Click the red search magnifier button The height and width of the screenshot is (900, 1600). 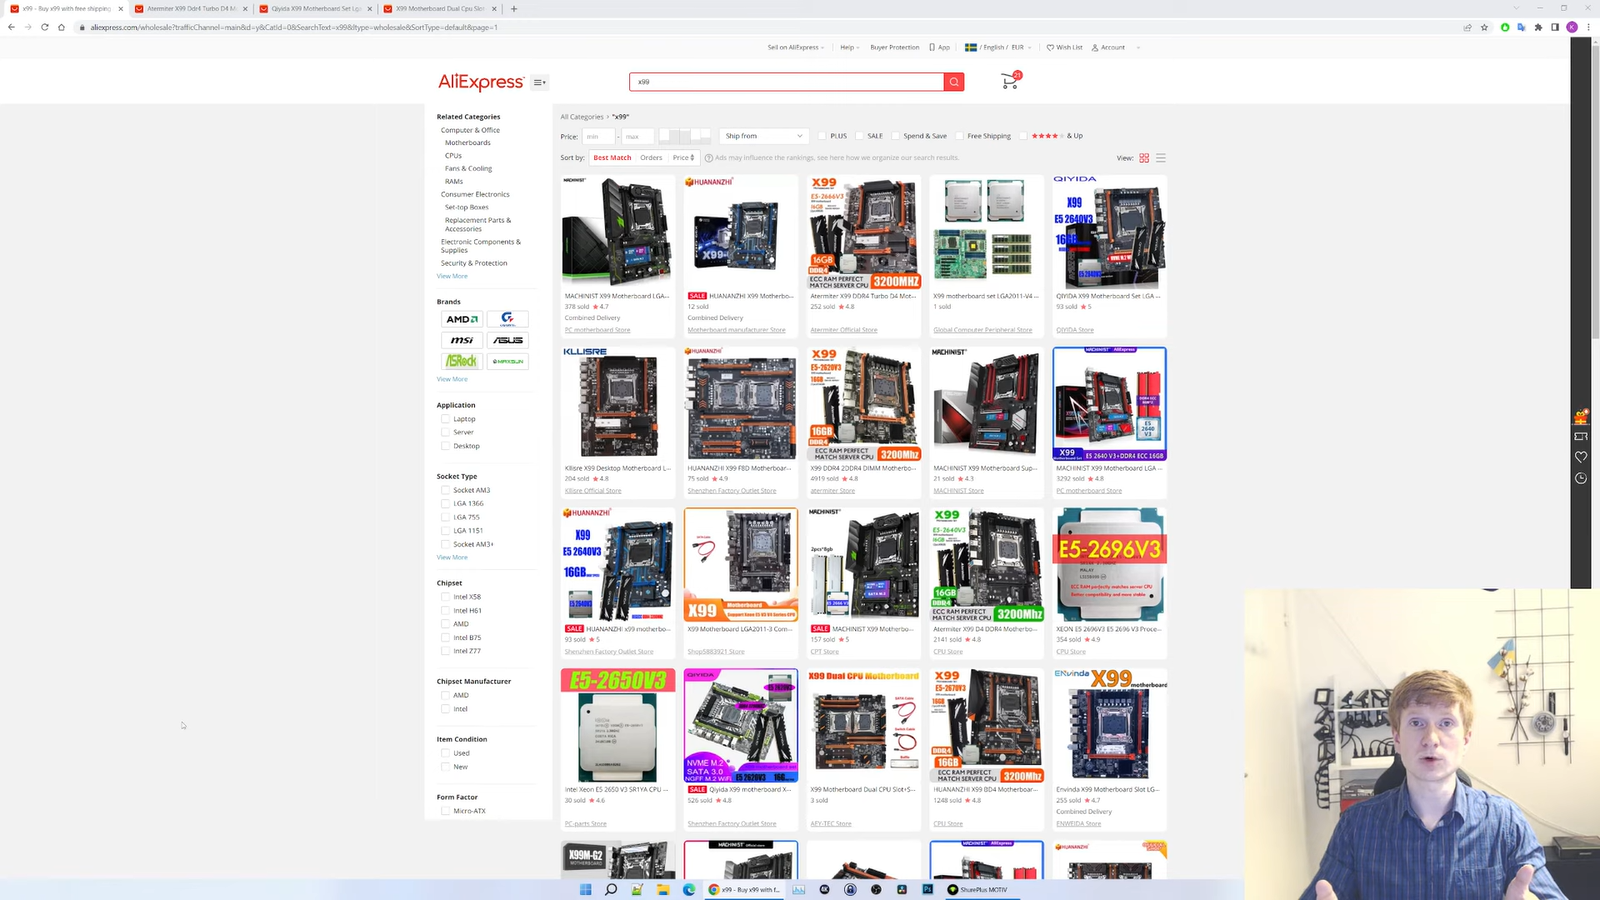point(954,82)
